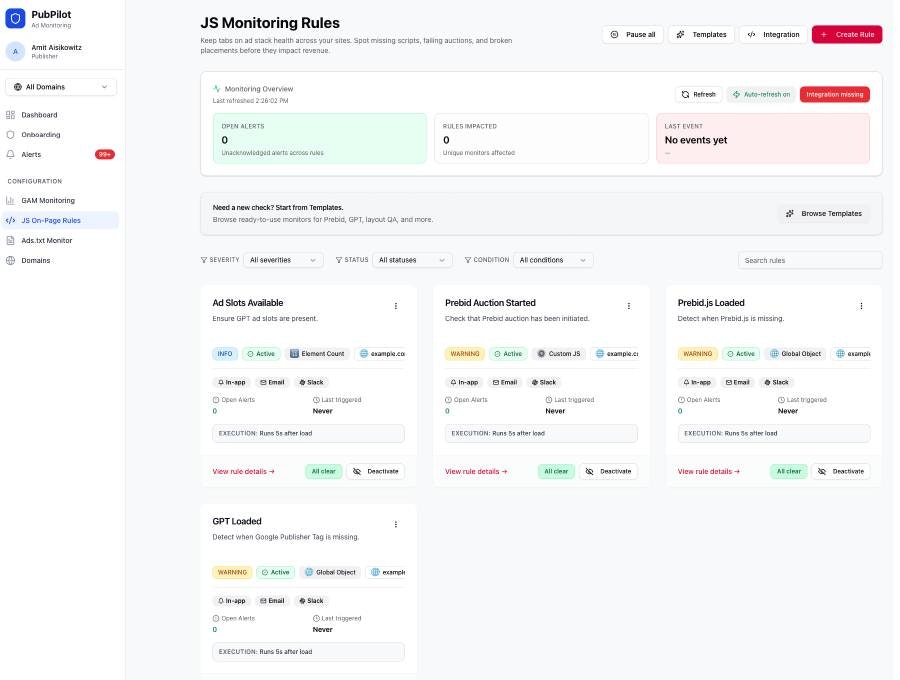Click the Integration missing red badge
The height and width of the screenshot is (680, 900).
(x=835, y=94)
